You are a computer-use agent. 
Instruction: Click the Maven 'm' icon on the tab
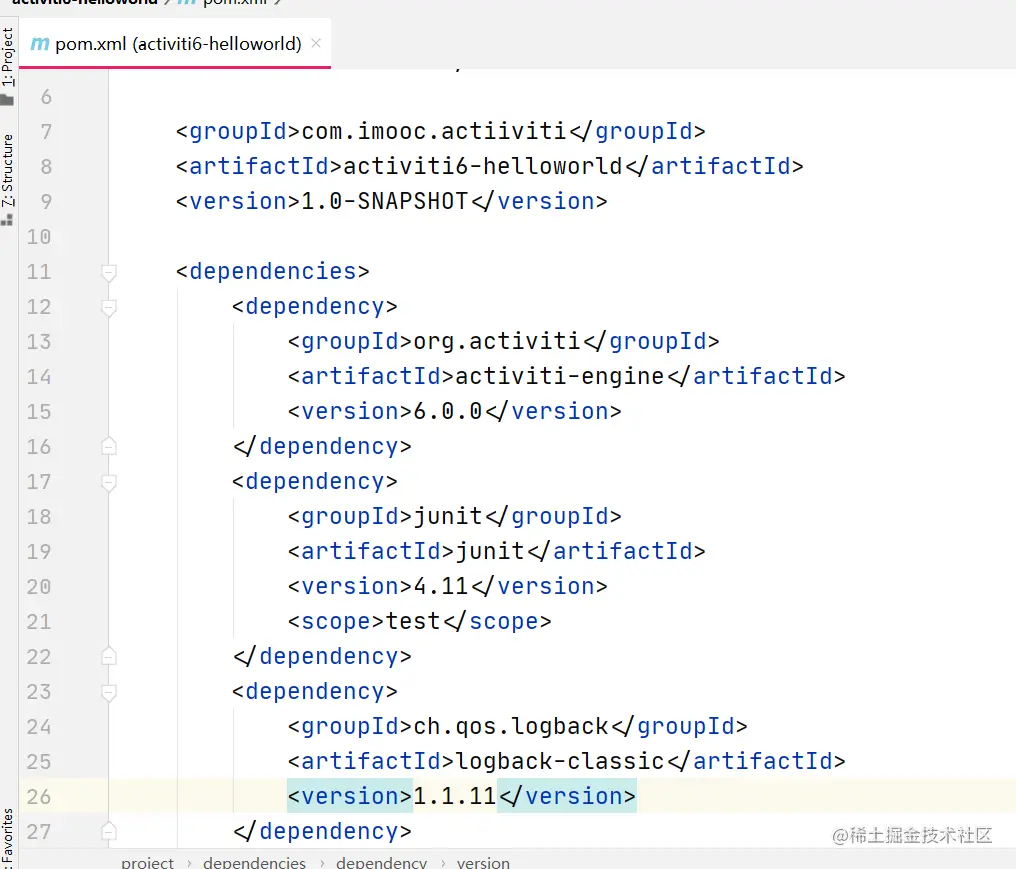(40, 44)
